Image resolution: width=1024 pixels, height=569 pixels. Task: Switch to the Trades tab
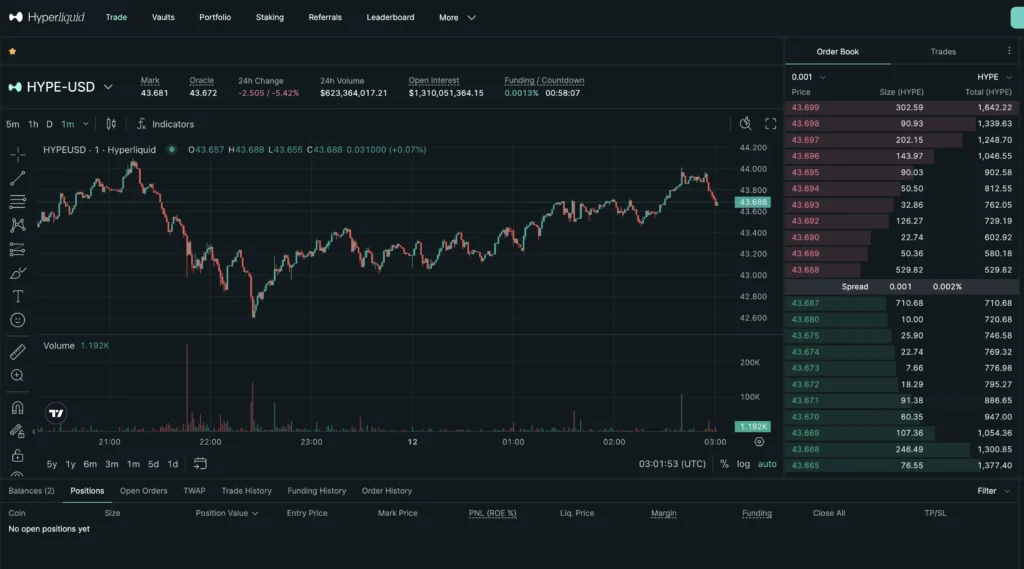tap(943, 52)
